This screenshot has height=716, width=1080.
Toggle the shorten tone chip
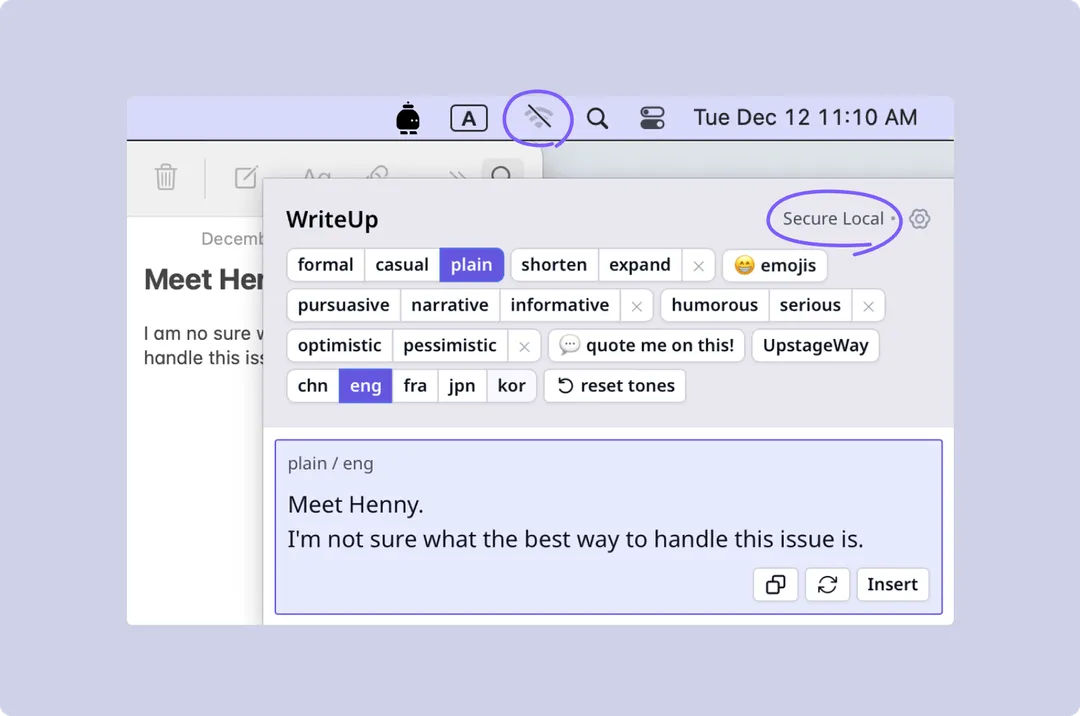(554, 264)
